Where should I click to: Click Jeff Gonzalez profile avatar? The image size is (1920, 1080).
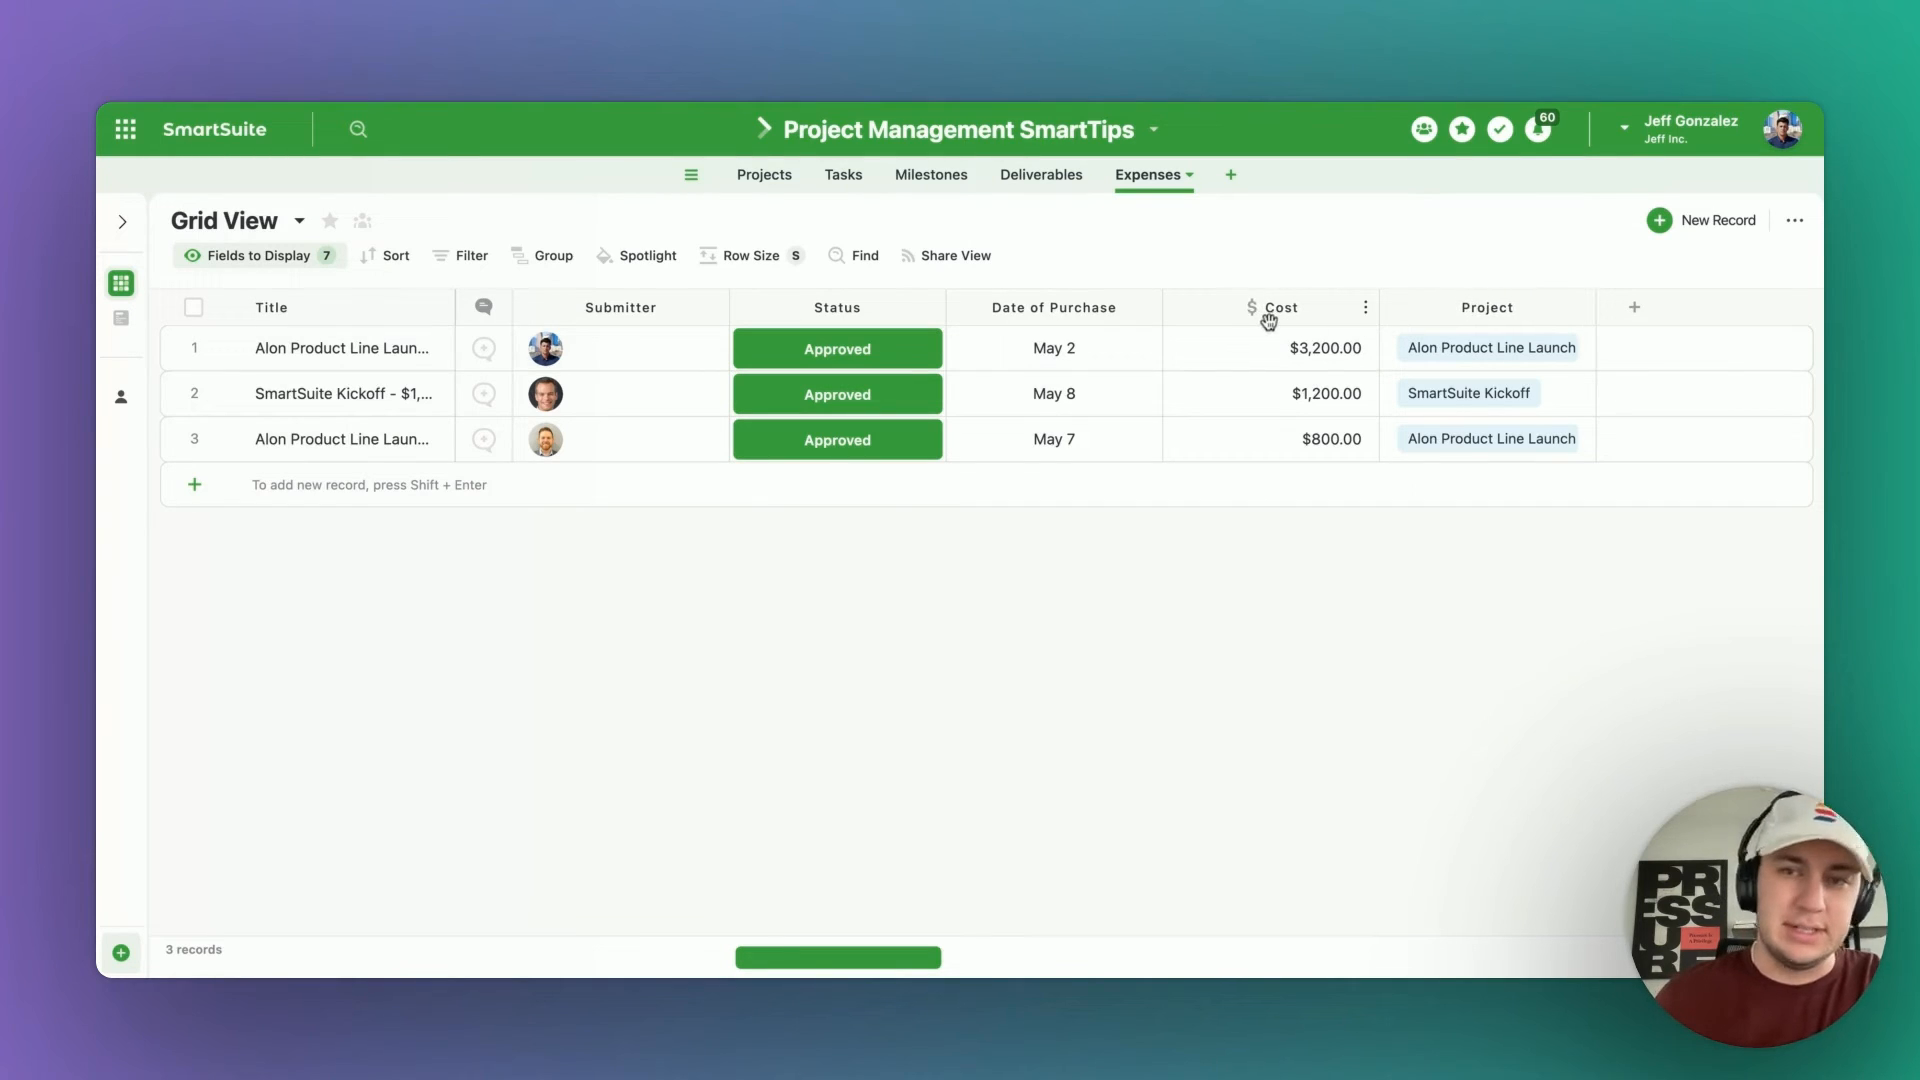pos(1782,129)
